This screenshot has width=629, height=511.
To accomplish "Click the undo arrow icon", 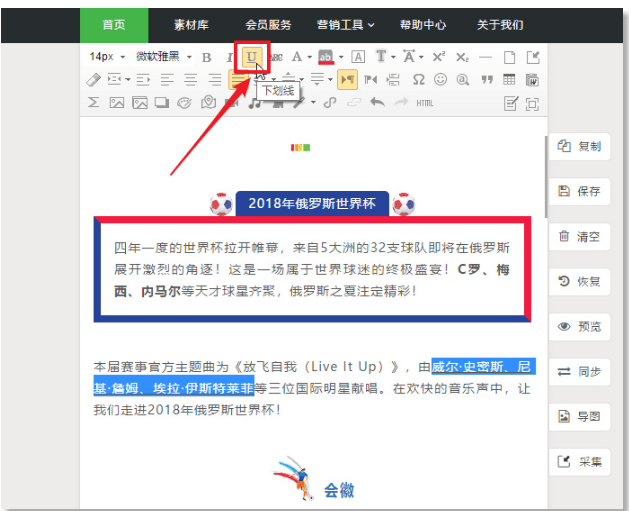I will coord(377,102).
